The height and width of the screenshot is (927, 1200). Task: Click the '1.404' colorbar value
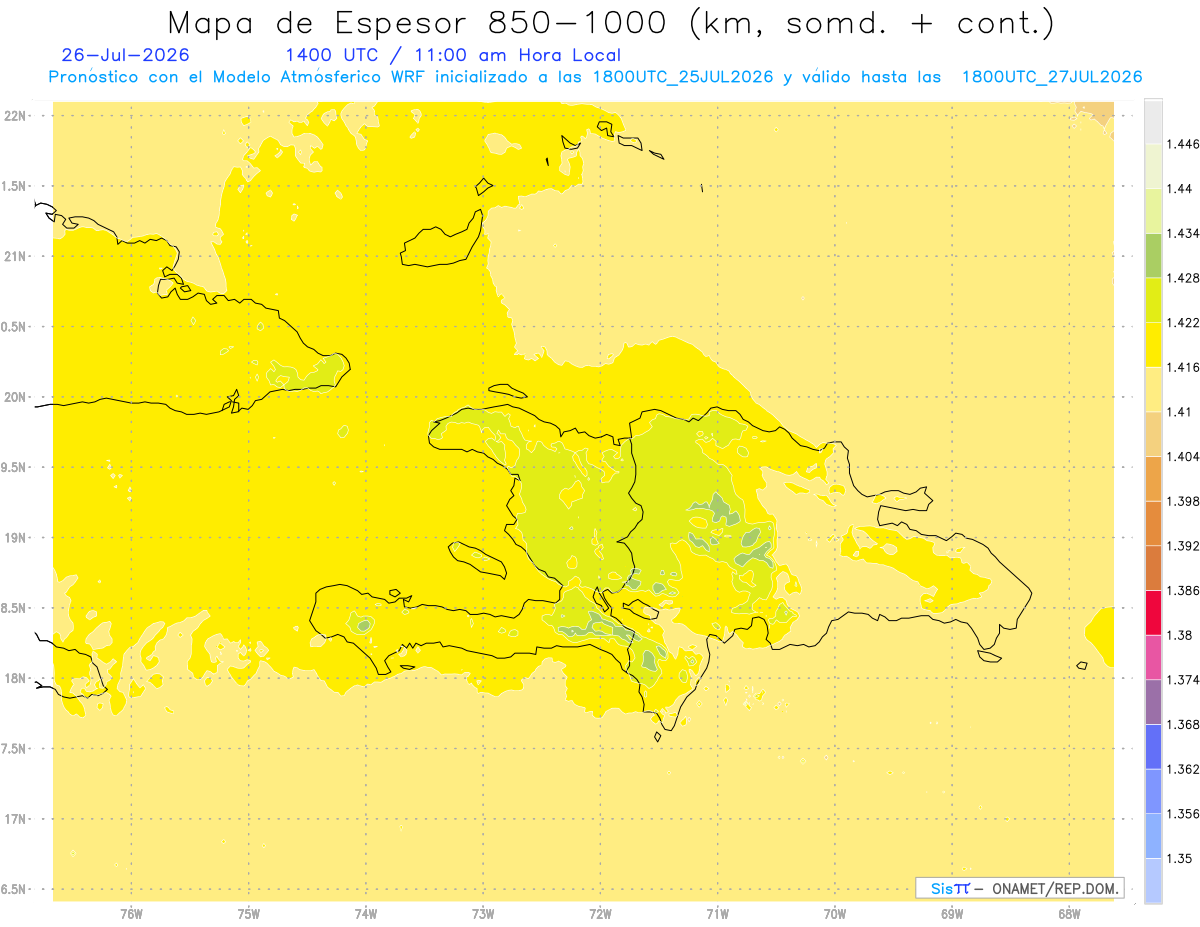1181,456
